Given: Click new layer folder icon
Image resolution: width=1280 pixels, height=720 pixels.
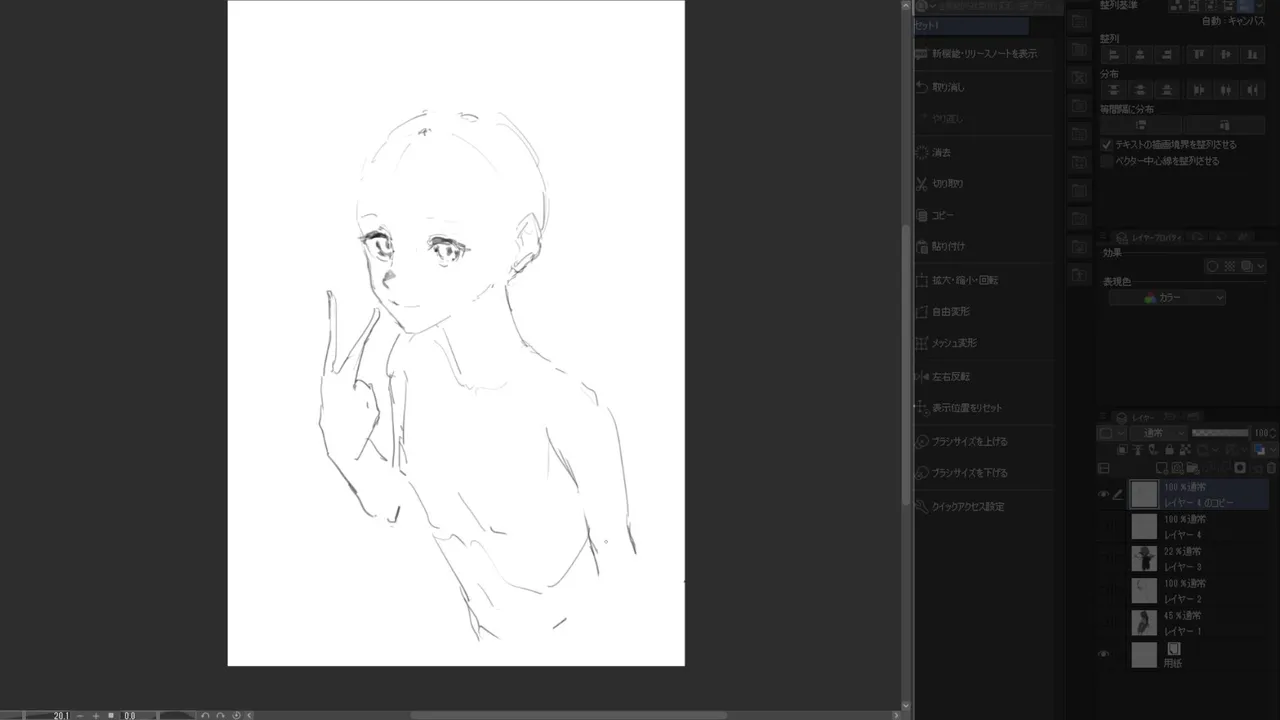Looking at the screenshot, I should (1195, 468).
